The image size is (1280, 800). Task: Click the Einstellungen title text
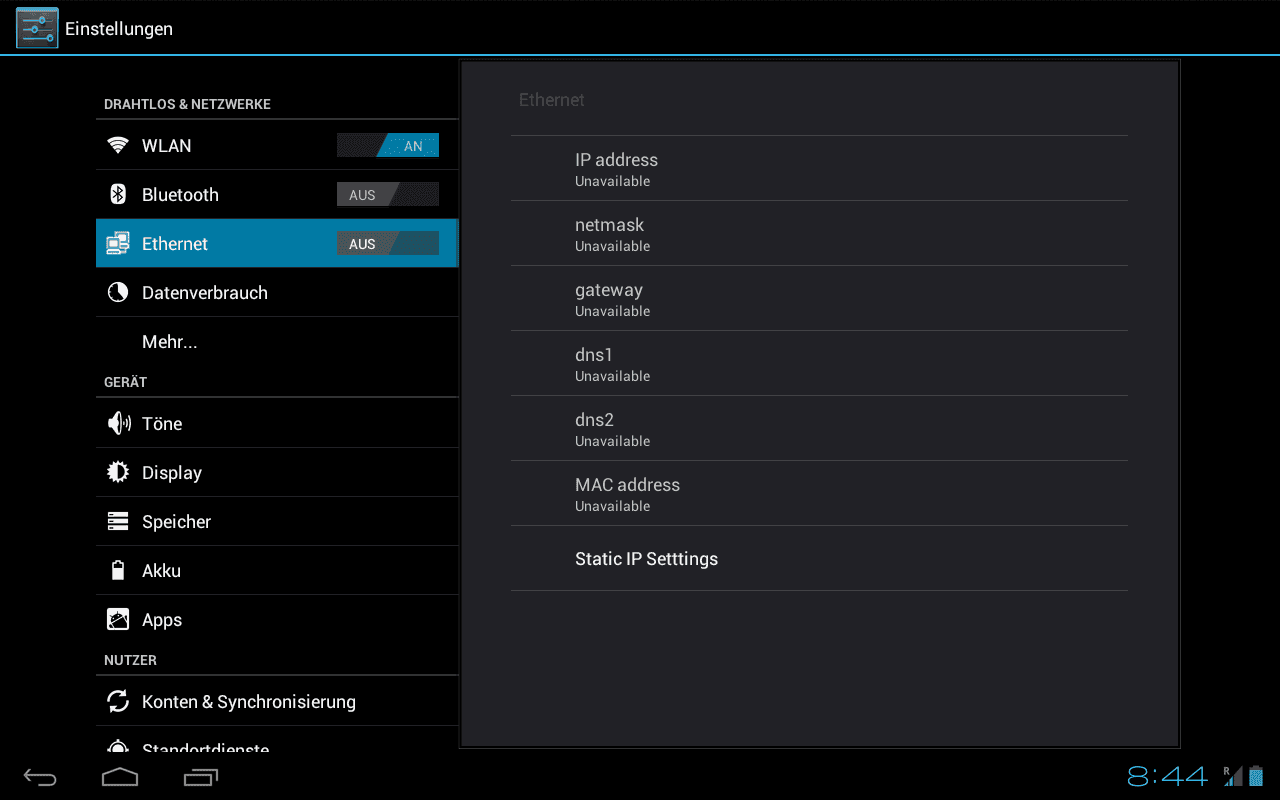coord(119,29)
